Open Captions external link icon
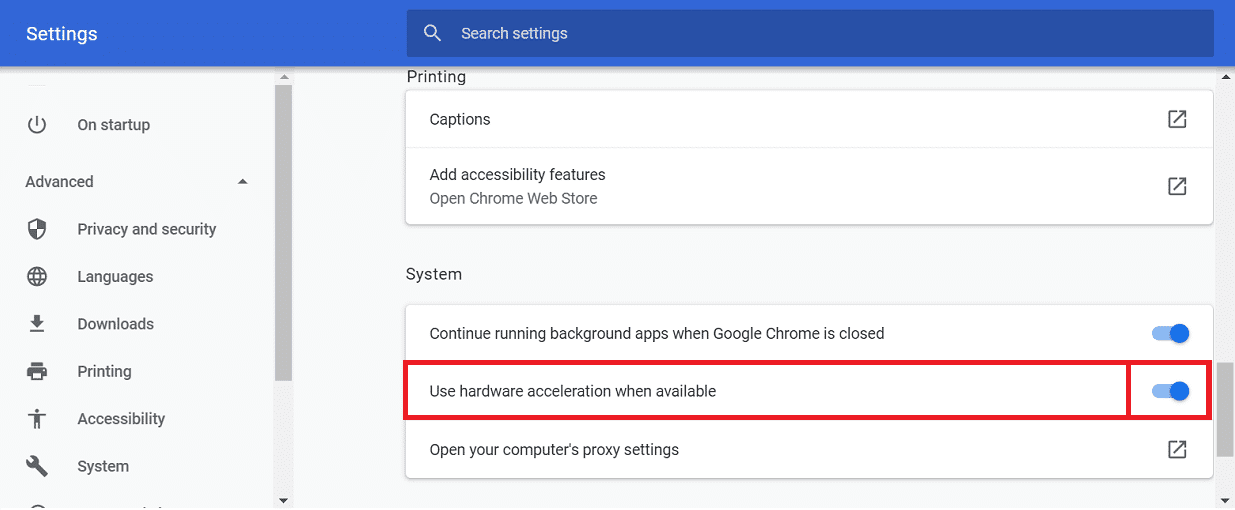Screen dimensions: 1235x510 tap(1177, 119)
